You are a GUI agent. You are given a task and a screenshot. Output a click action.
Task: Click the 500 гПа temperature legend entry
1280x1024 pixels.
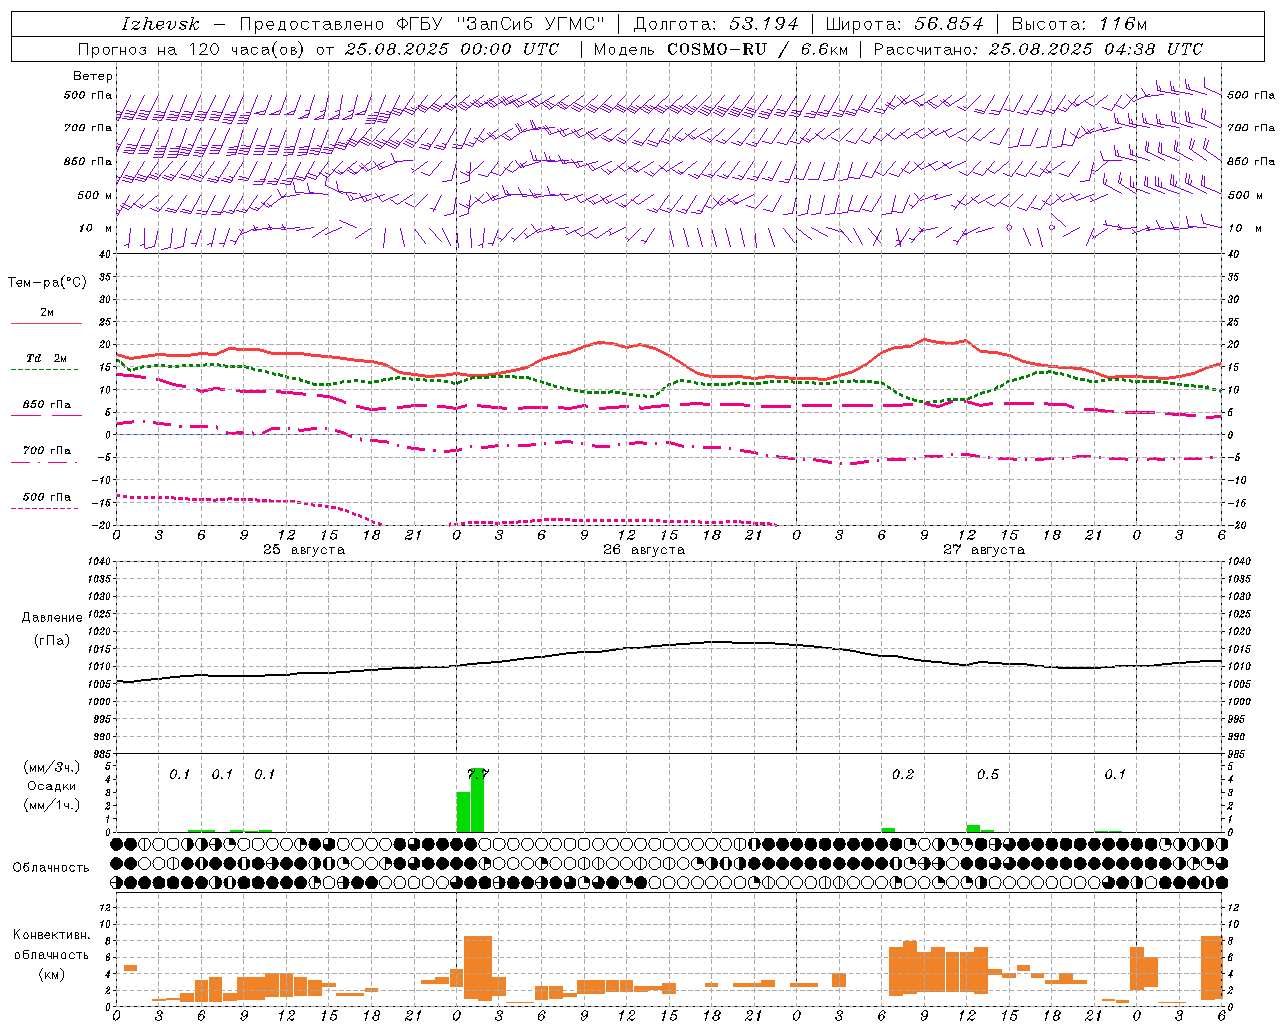point(47,497)
